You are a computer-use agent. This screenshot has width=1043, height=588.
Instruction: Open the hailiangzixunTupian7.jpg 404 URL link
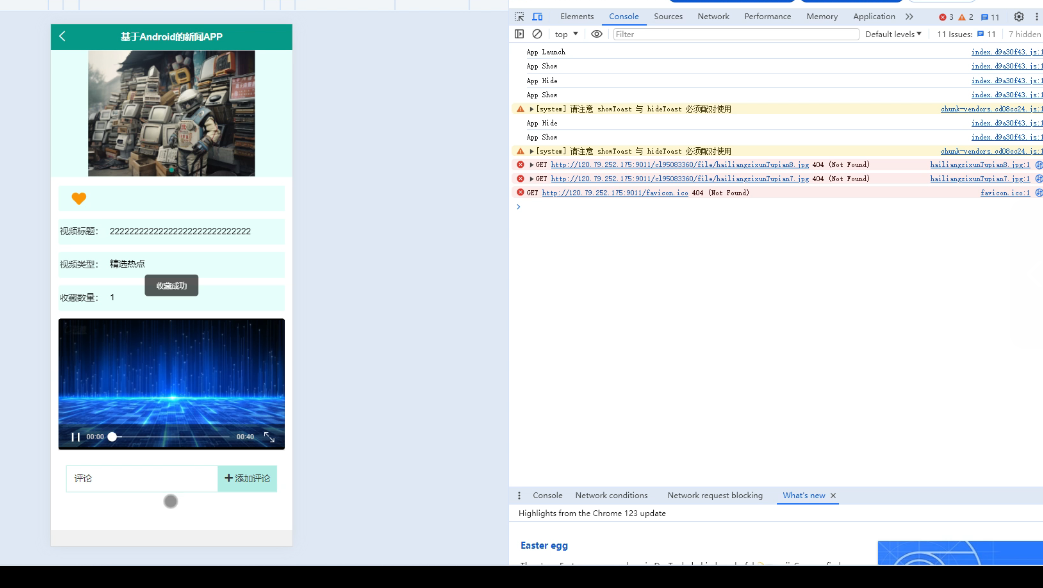pos(680,179)
